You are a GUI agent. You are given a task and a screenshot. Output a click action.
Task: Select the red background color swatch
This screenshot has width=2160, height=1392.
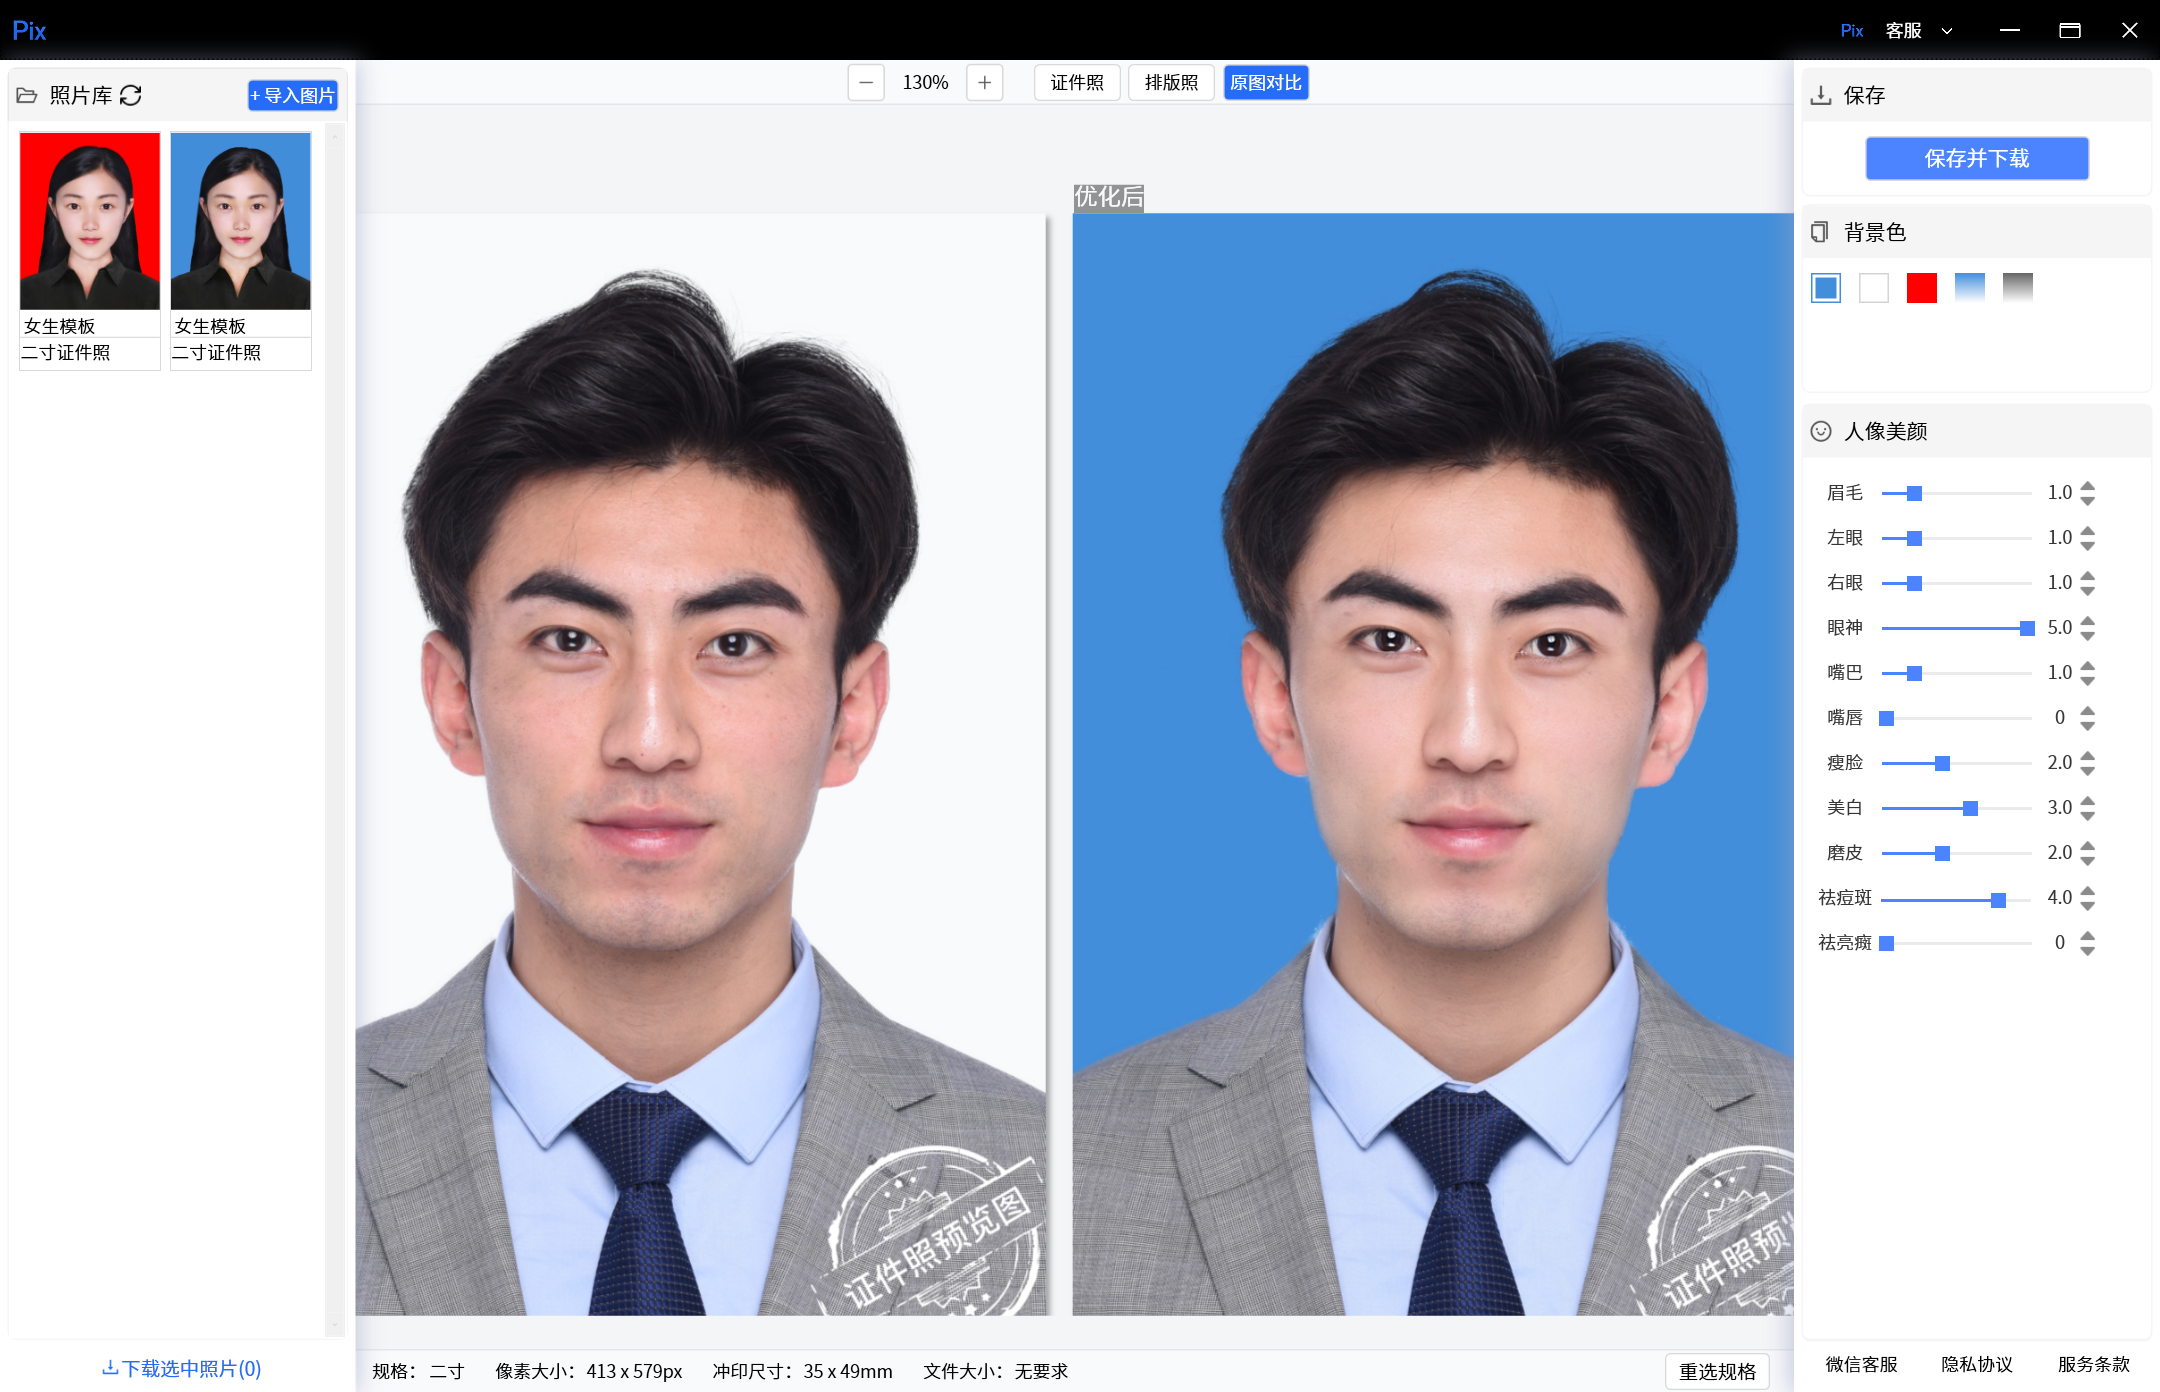(x=1921, y=288)
